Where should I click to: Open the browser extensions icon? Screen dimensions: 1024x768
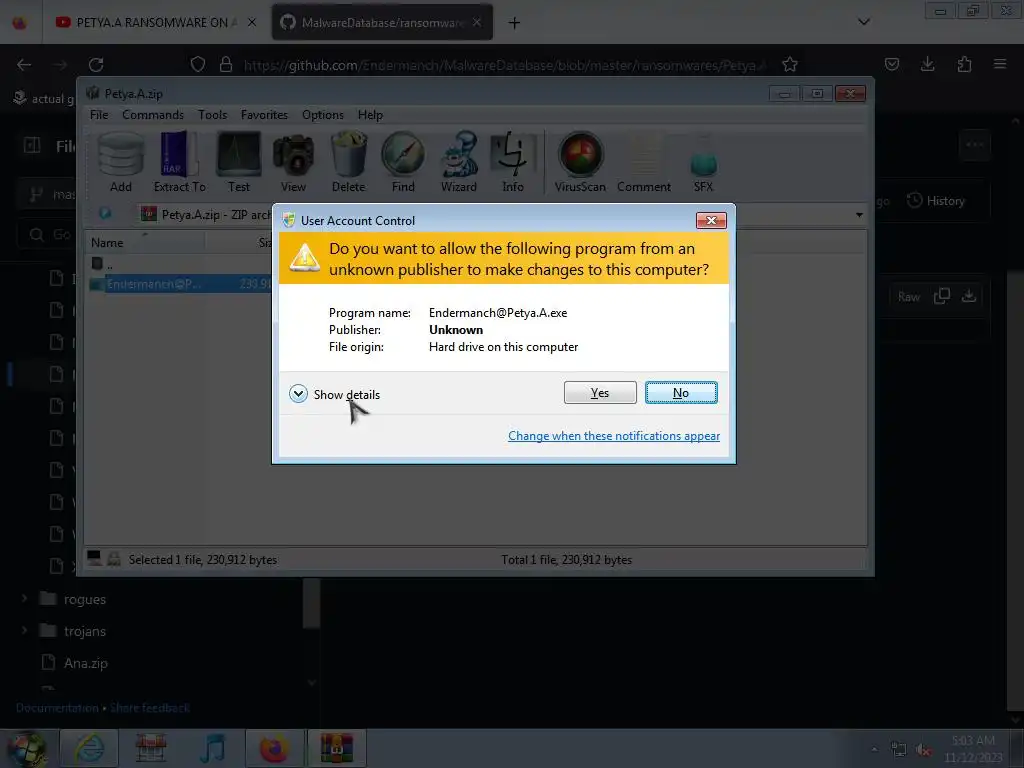coord(964,64)
